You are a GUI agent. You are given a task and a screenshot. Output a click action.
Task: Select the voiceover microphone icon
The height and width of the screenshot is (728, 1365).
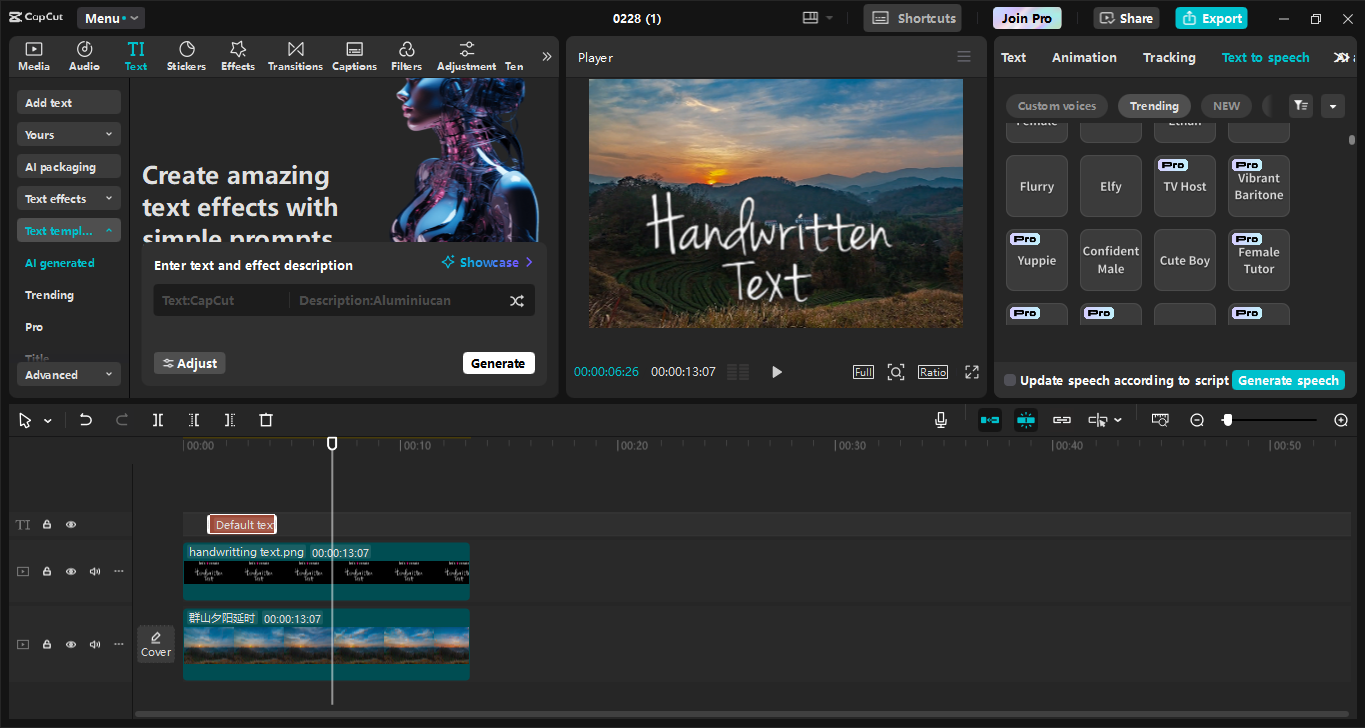(x=940, y=420)
